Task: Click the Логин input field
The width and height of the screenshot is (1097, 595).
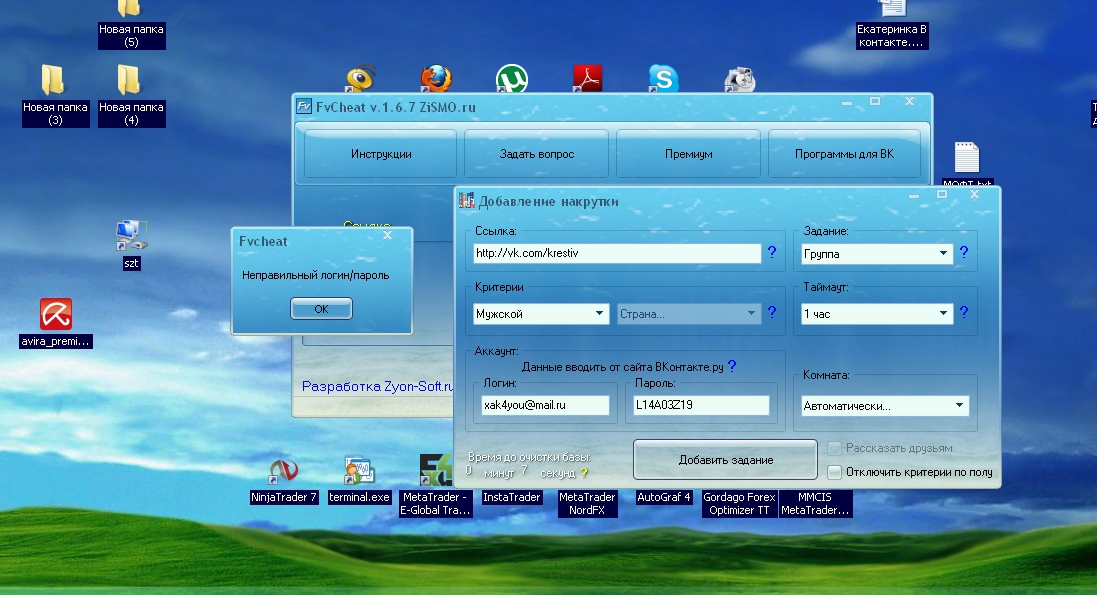Action: tap(545, 405)
